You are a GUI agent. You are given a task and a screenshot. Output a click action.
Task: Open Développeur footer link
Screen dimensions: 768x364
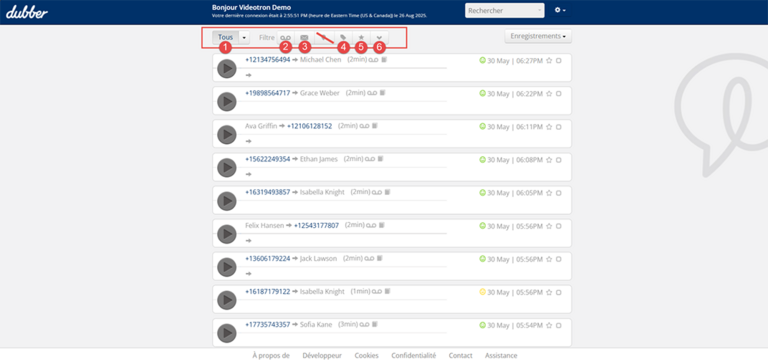322,356
